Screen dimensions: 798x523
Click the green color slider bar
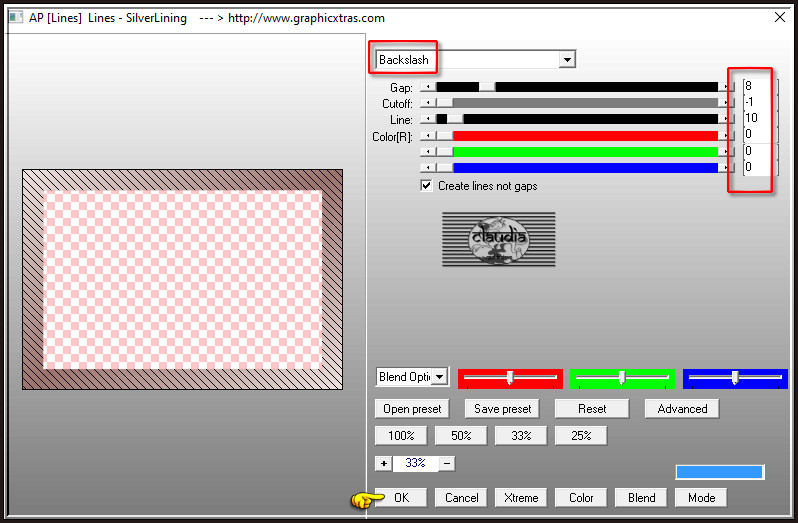pos(585,152)
